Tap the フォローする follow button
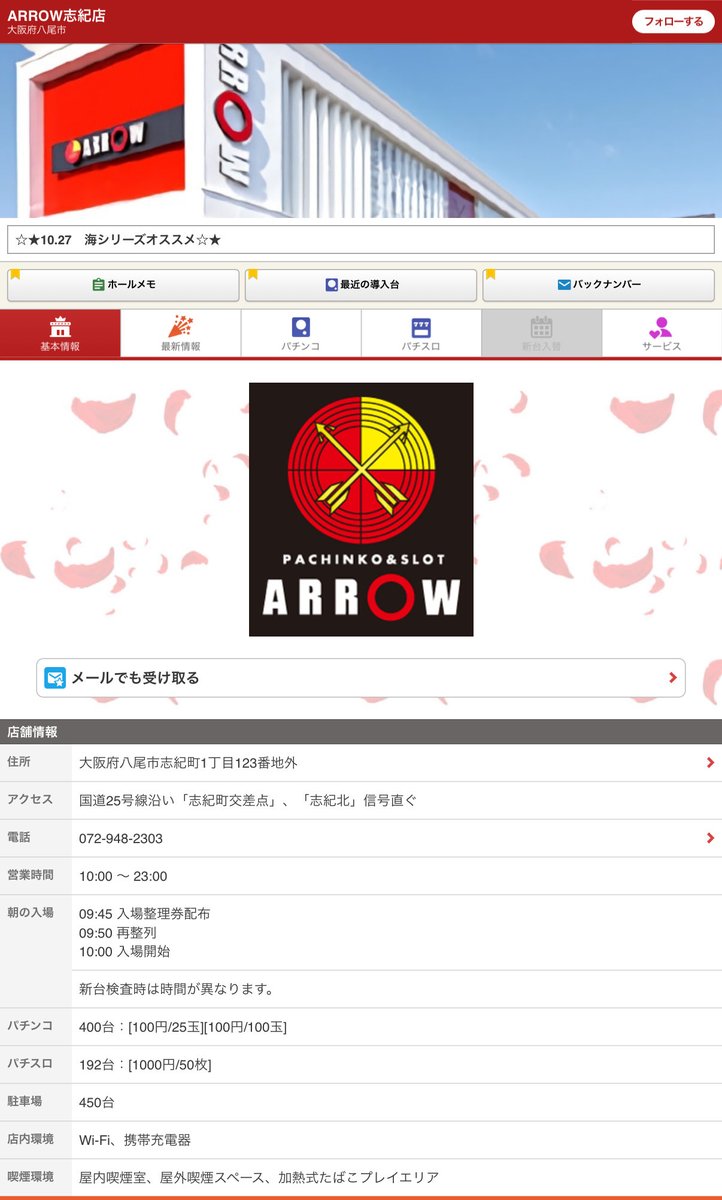 point(673,21)
